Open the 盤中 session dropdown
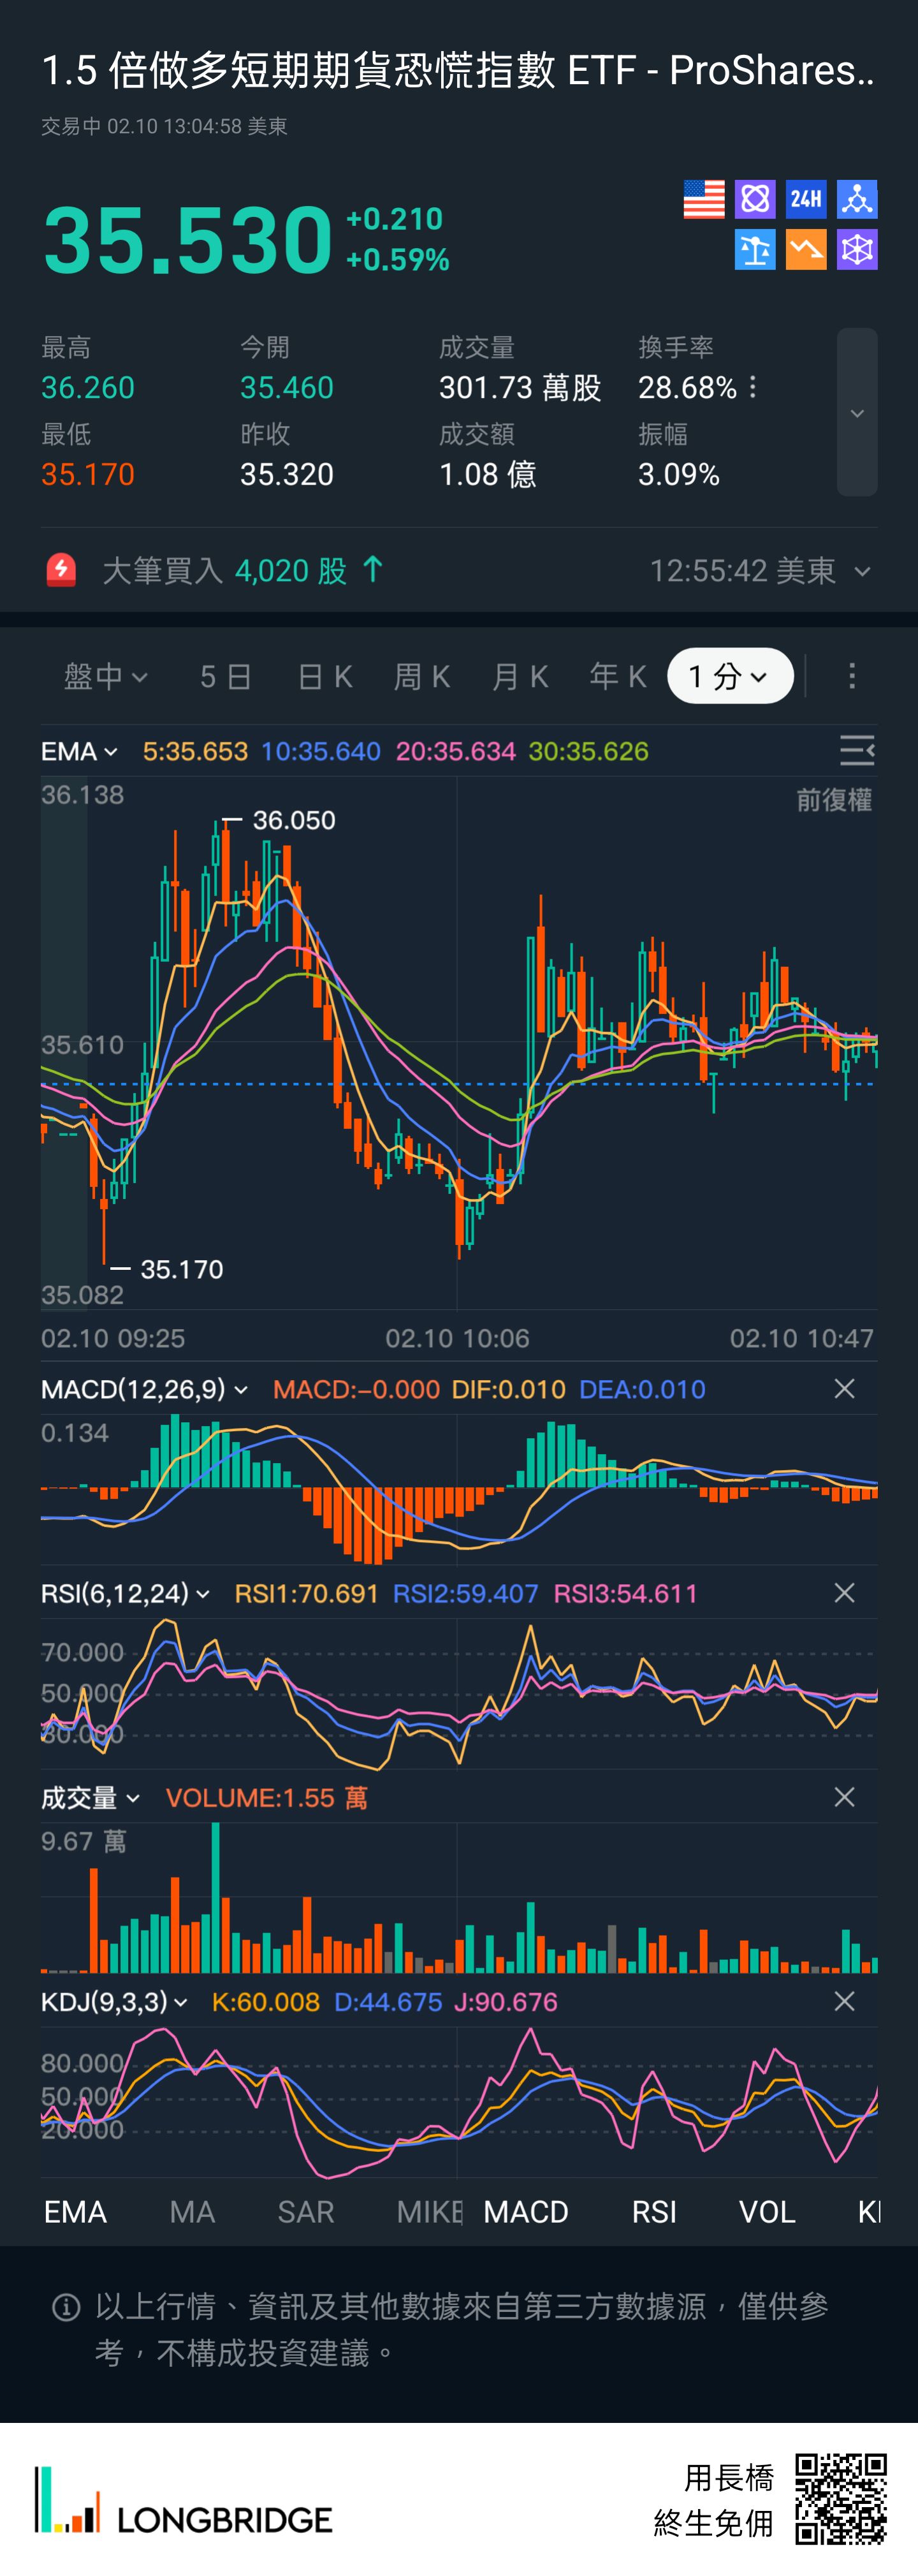918x2576 pixels. click(106, 677)
